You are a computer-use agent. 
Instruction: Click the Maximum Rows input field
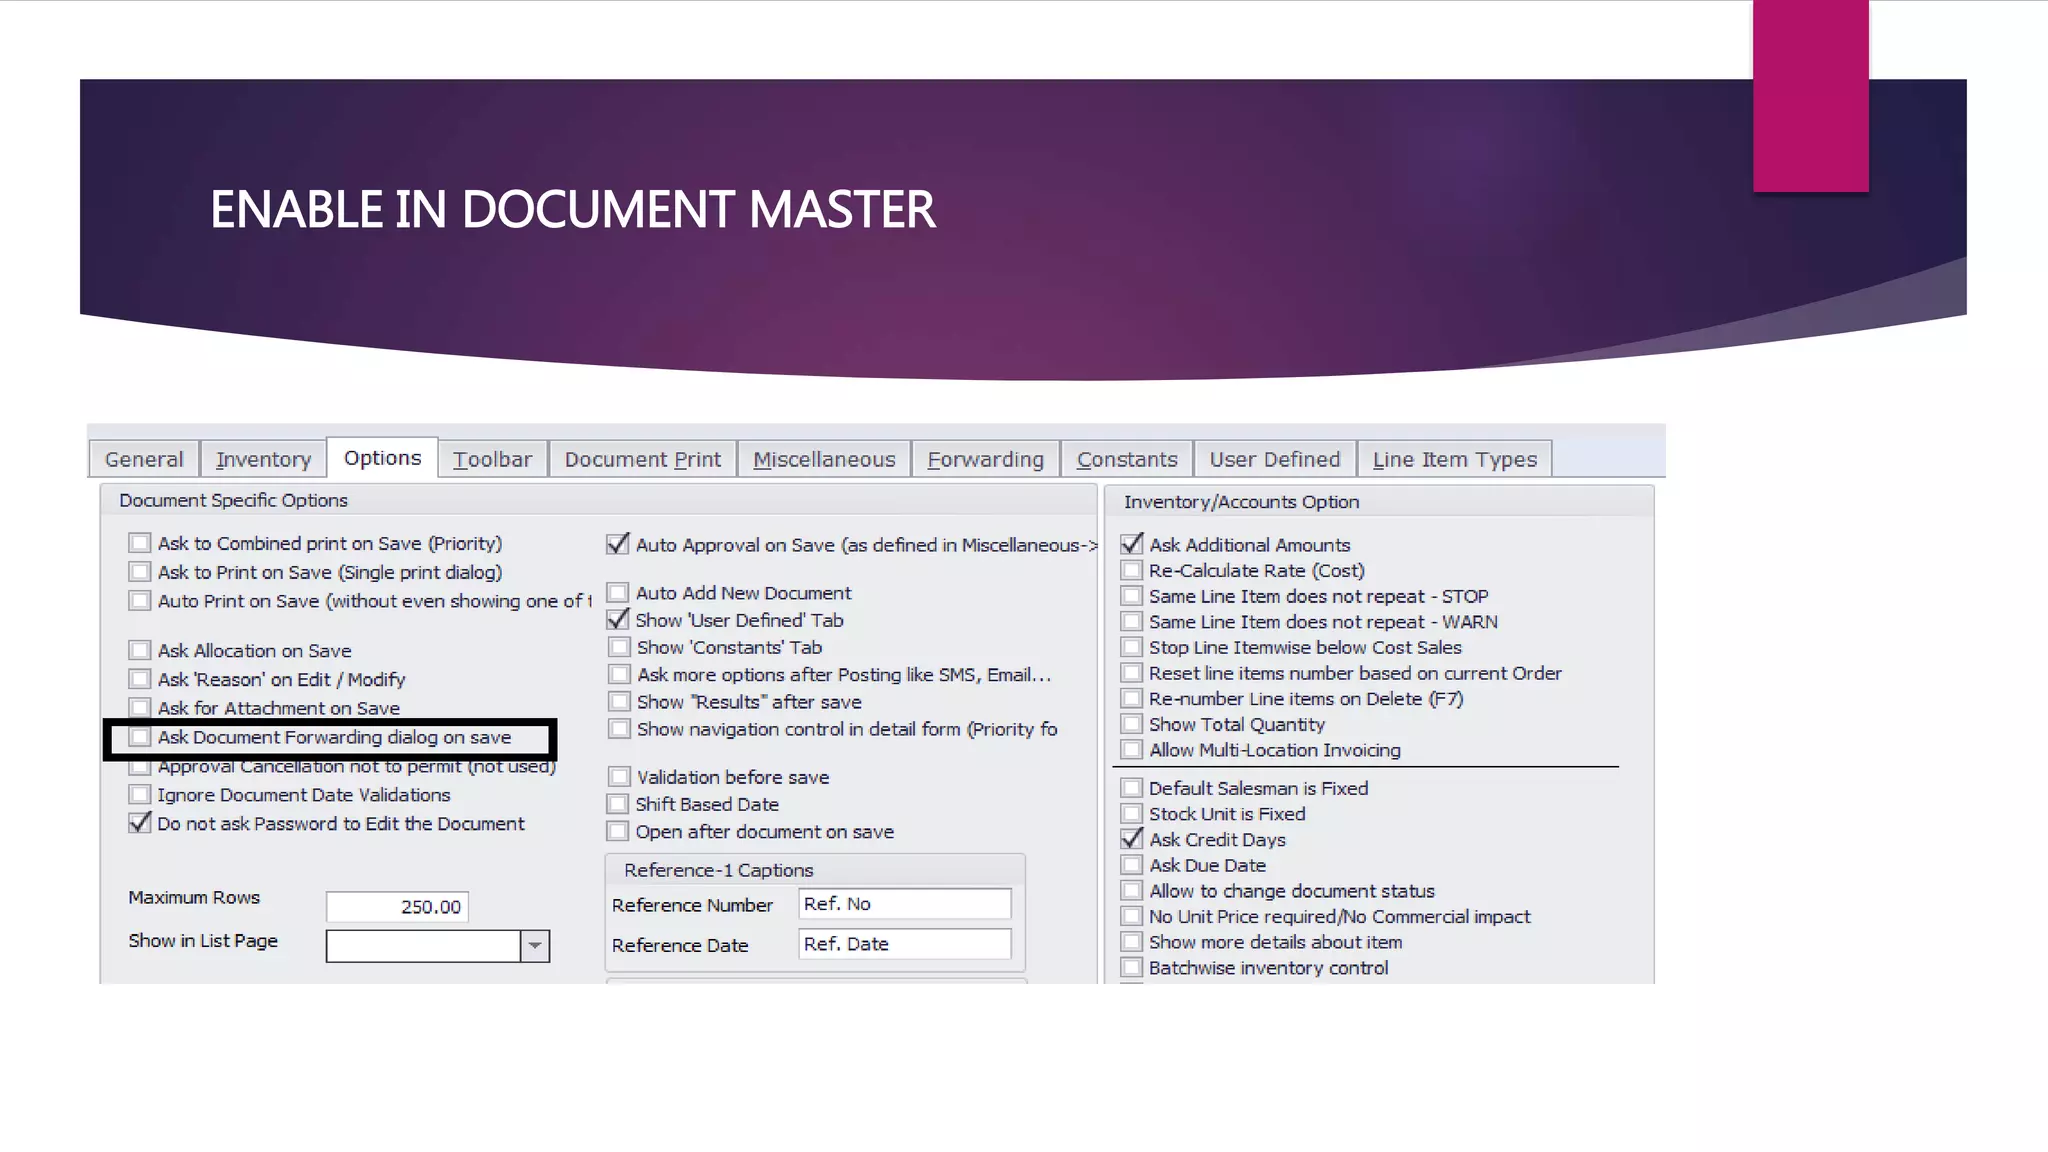pos(397,907)
